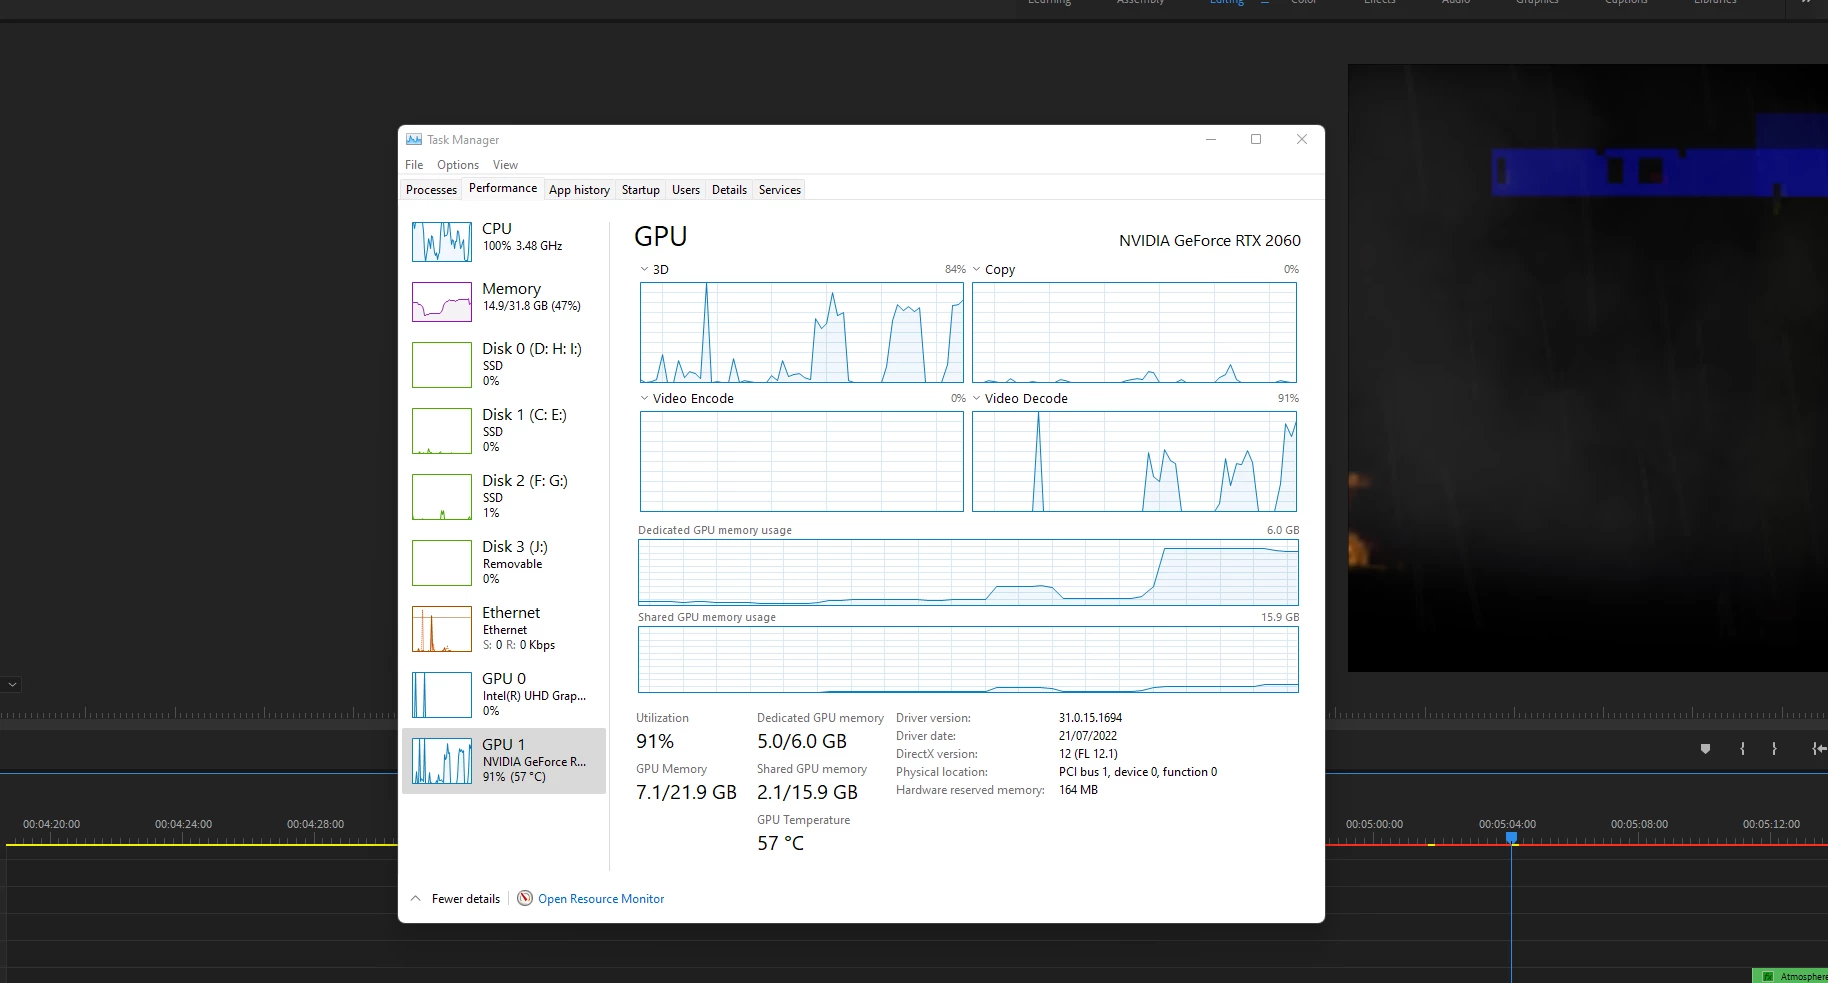The height and width of the screenshot is (983, 1828).
Task: Switch to the Processes tab
Action: (431, 190)
